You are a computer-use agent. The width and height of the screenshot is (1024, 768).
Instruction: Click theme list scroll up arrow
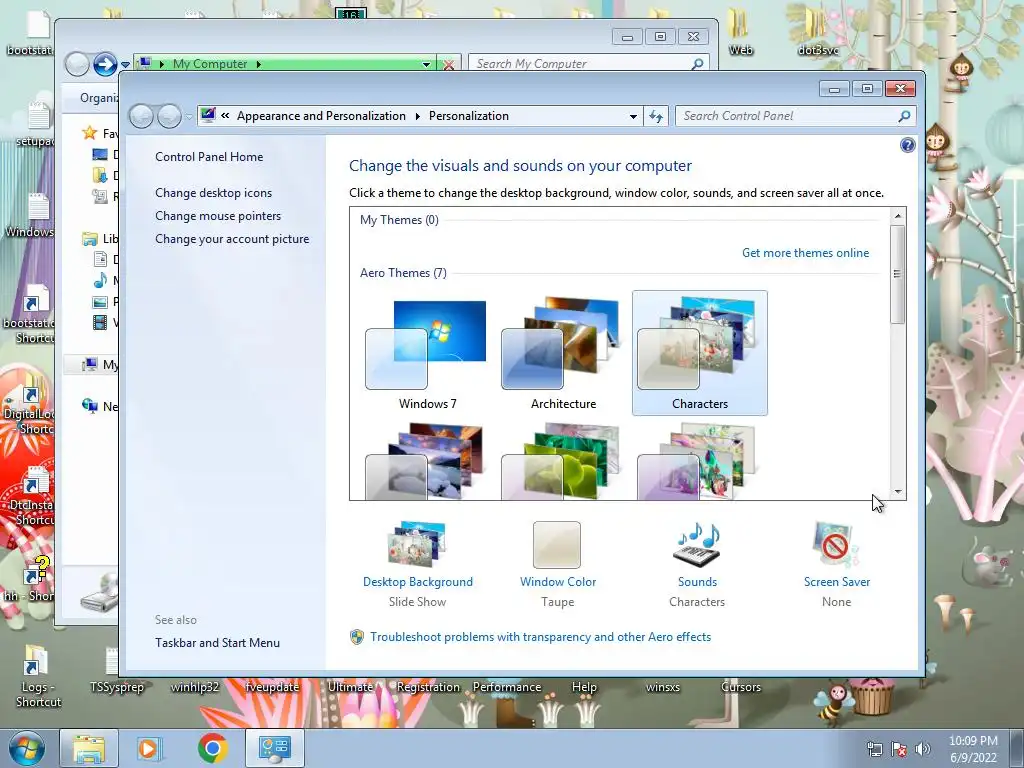[897, 216]
